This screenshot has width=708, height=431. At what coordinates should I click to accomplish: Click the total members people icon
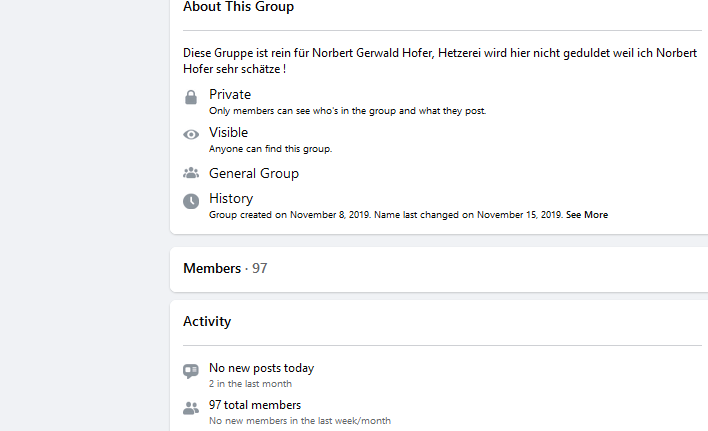pos(191,408)
